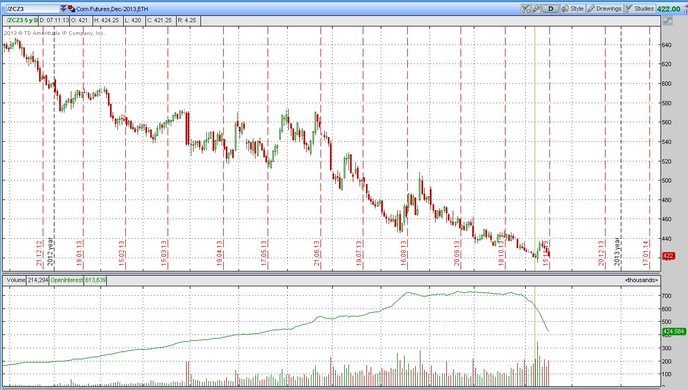
Task: Click the Studies flask icon
Action: [x=629, y=8]
